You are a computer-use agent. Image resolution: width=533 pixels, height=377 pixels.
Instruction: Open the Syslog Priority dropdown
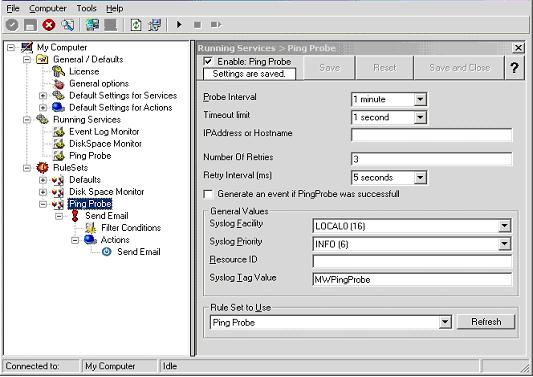point(504,244)
